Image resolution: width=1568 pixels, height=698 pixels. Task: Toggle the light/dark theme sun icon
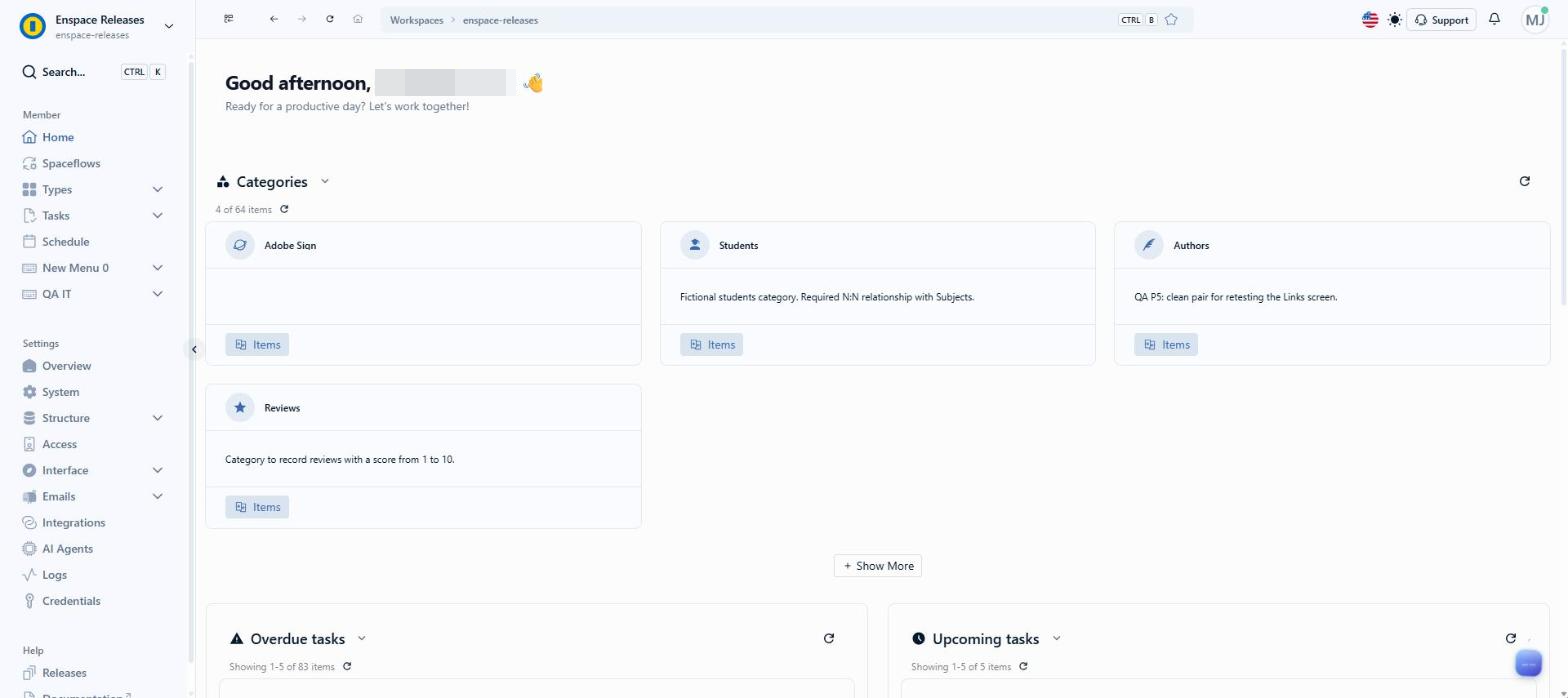click(1395, 19)
